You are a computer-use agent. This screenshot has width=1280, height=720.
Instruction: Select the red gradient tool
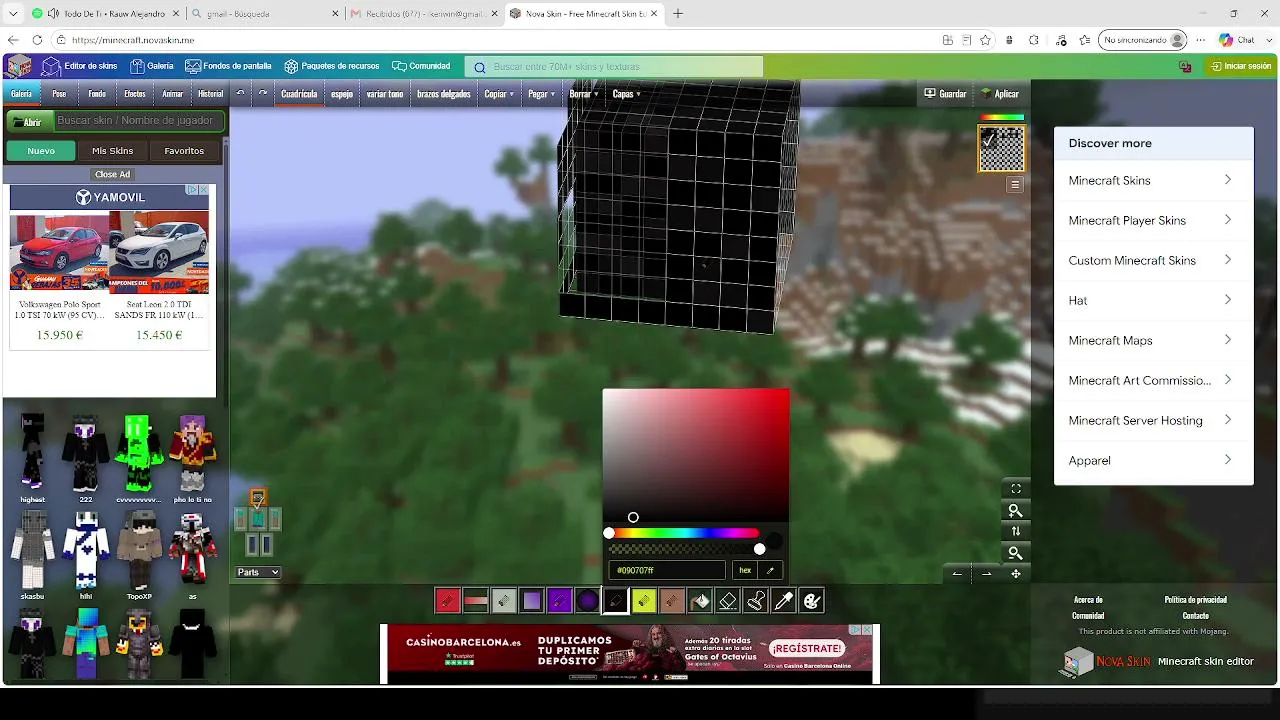click(476, 601)
